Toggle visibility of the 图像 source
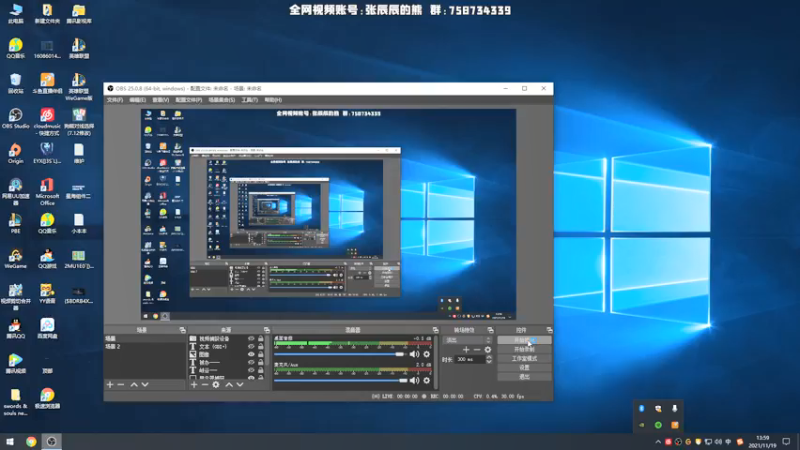This screenshot has height=450, width=800. click(251, 354)
